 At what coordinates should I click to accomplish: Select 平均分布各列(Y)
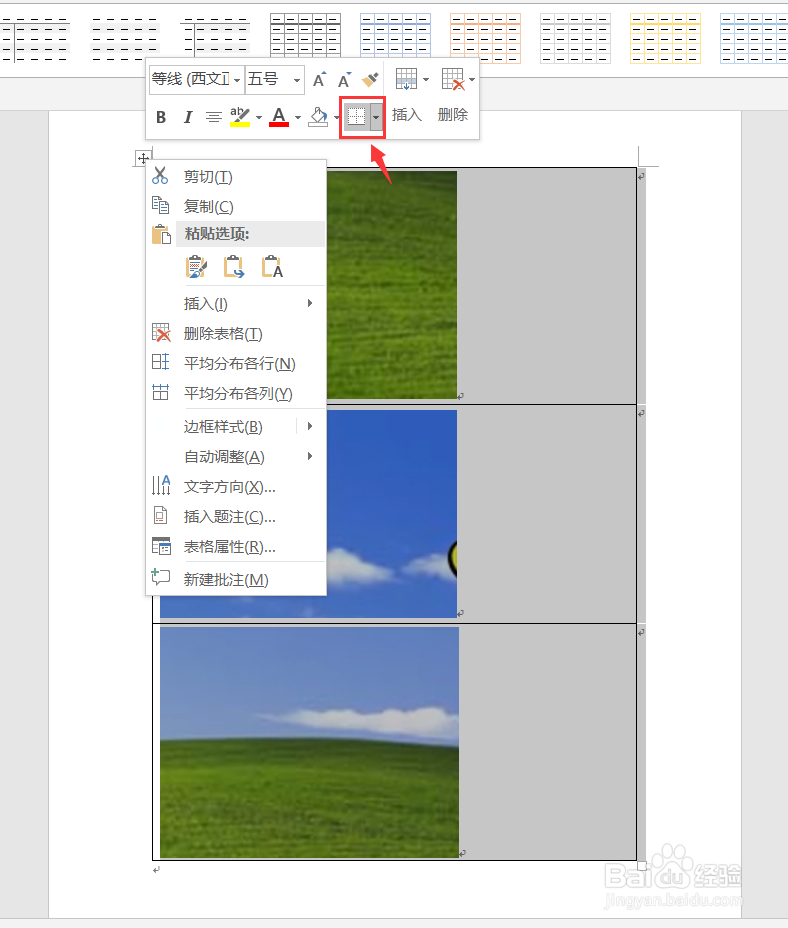click(x=238, y=394)
